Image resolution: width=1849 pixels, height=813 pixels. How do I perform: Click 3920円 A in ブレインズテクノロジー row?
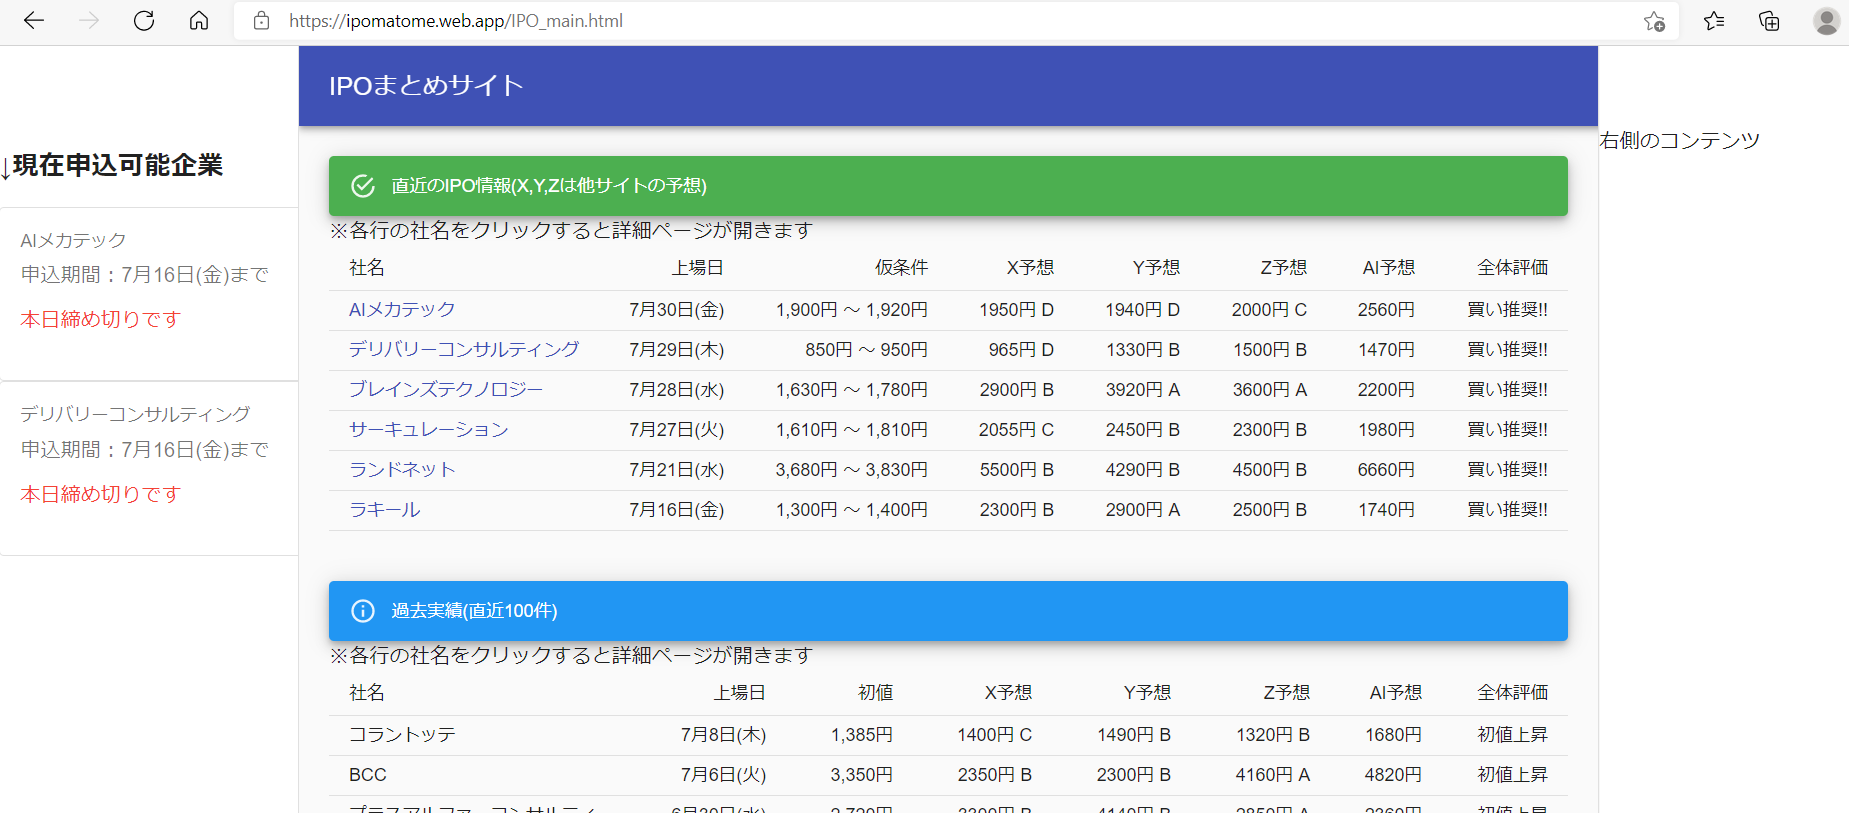(1143, 390)
